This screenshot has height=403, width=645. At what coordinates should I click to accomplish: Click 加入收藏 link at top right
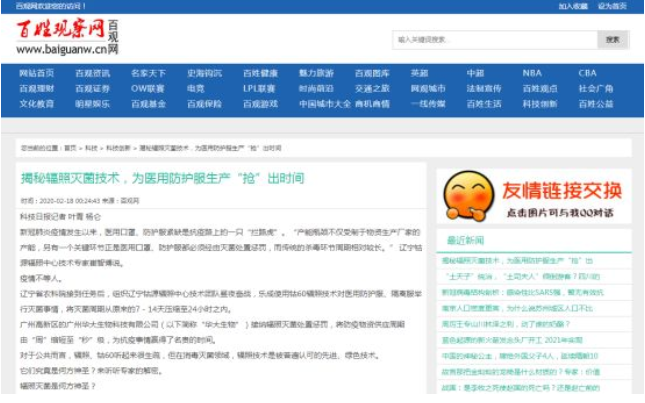(x=573, y=6)
